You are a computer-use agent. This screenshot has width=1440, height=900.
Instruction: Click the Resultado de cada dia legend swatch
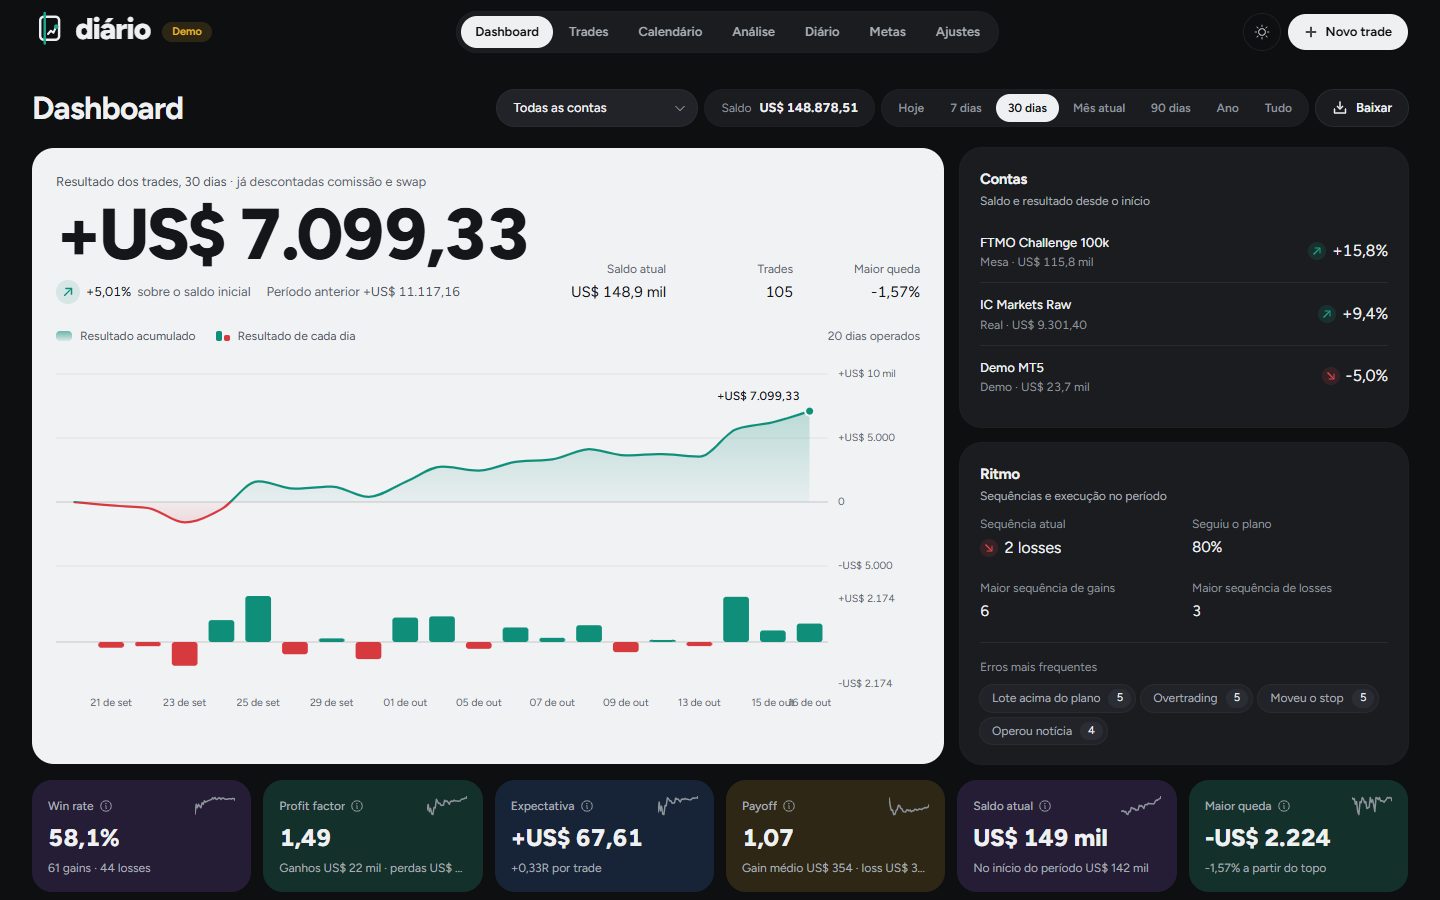223,336
